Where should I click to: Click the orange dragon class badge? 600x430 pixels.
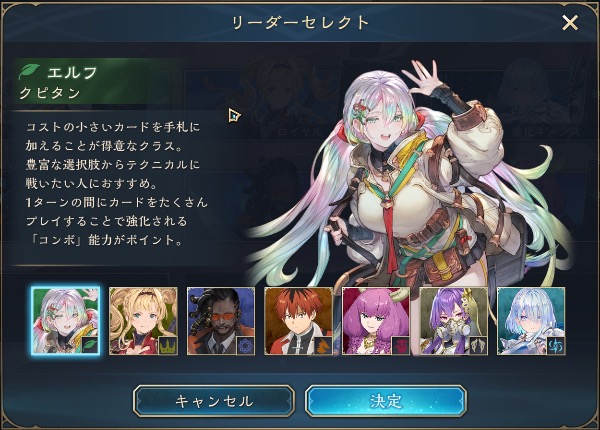pos(323,346)
